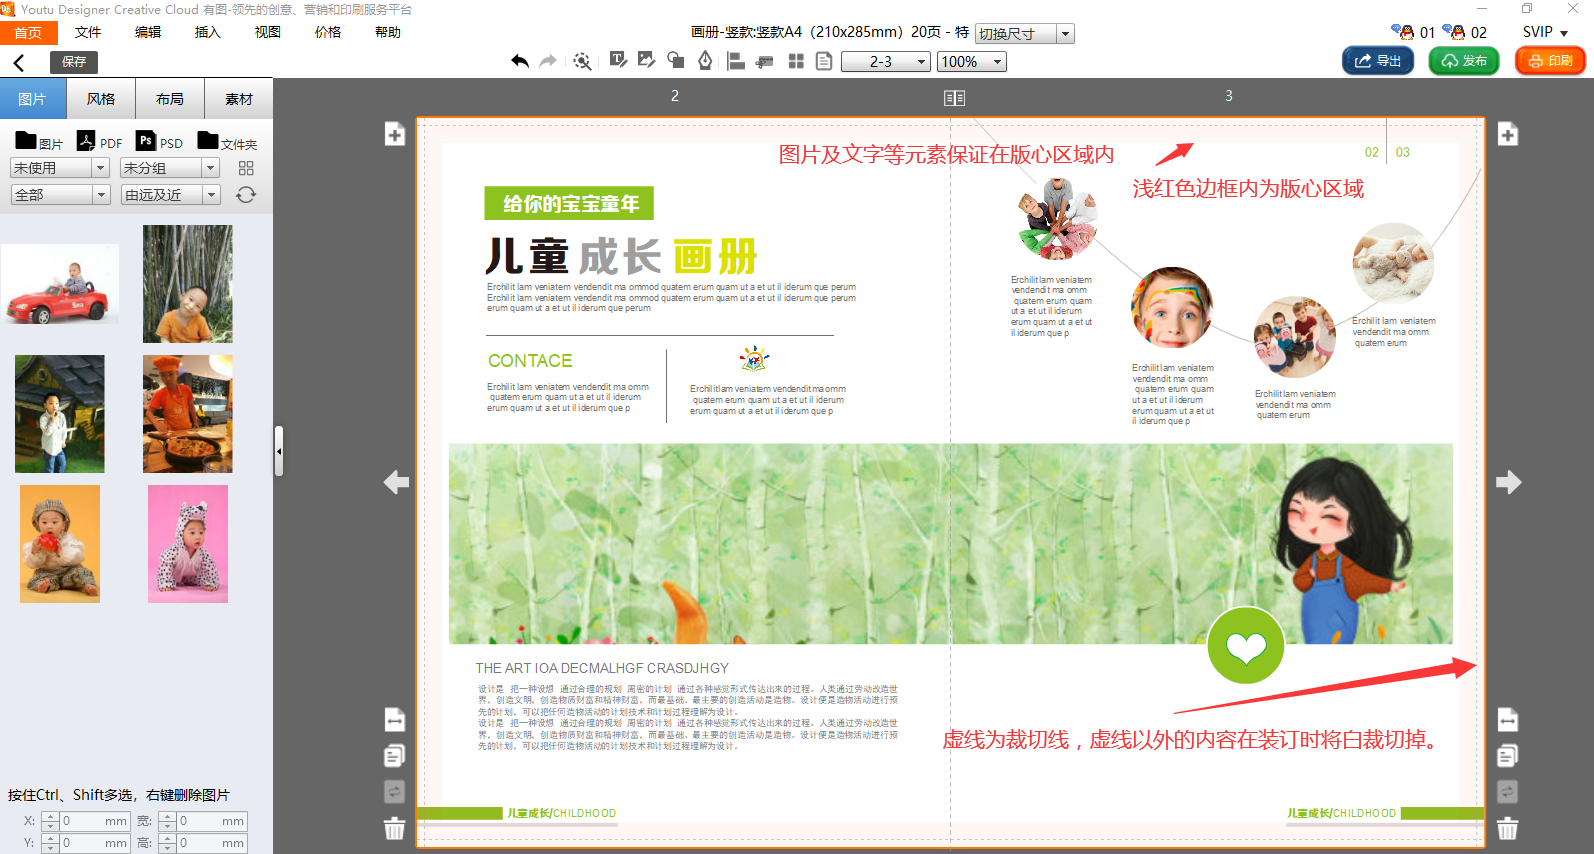The image size is (1594, 854).
Task: Toggle the two-page spread view icon
Action: [954, 98]
